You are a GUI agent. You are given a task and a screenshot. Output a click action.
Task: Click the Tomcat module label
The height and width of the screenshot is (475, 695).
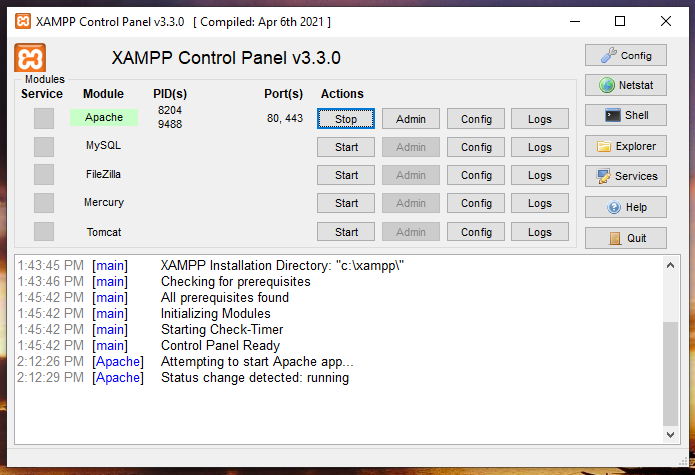(x=104, y=232)
